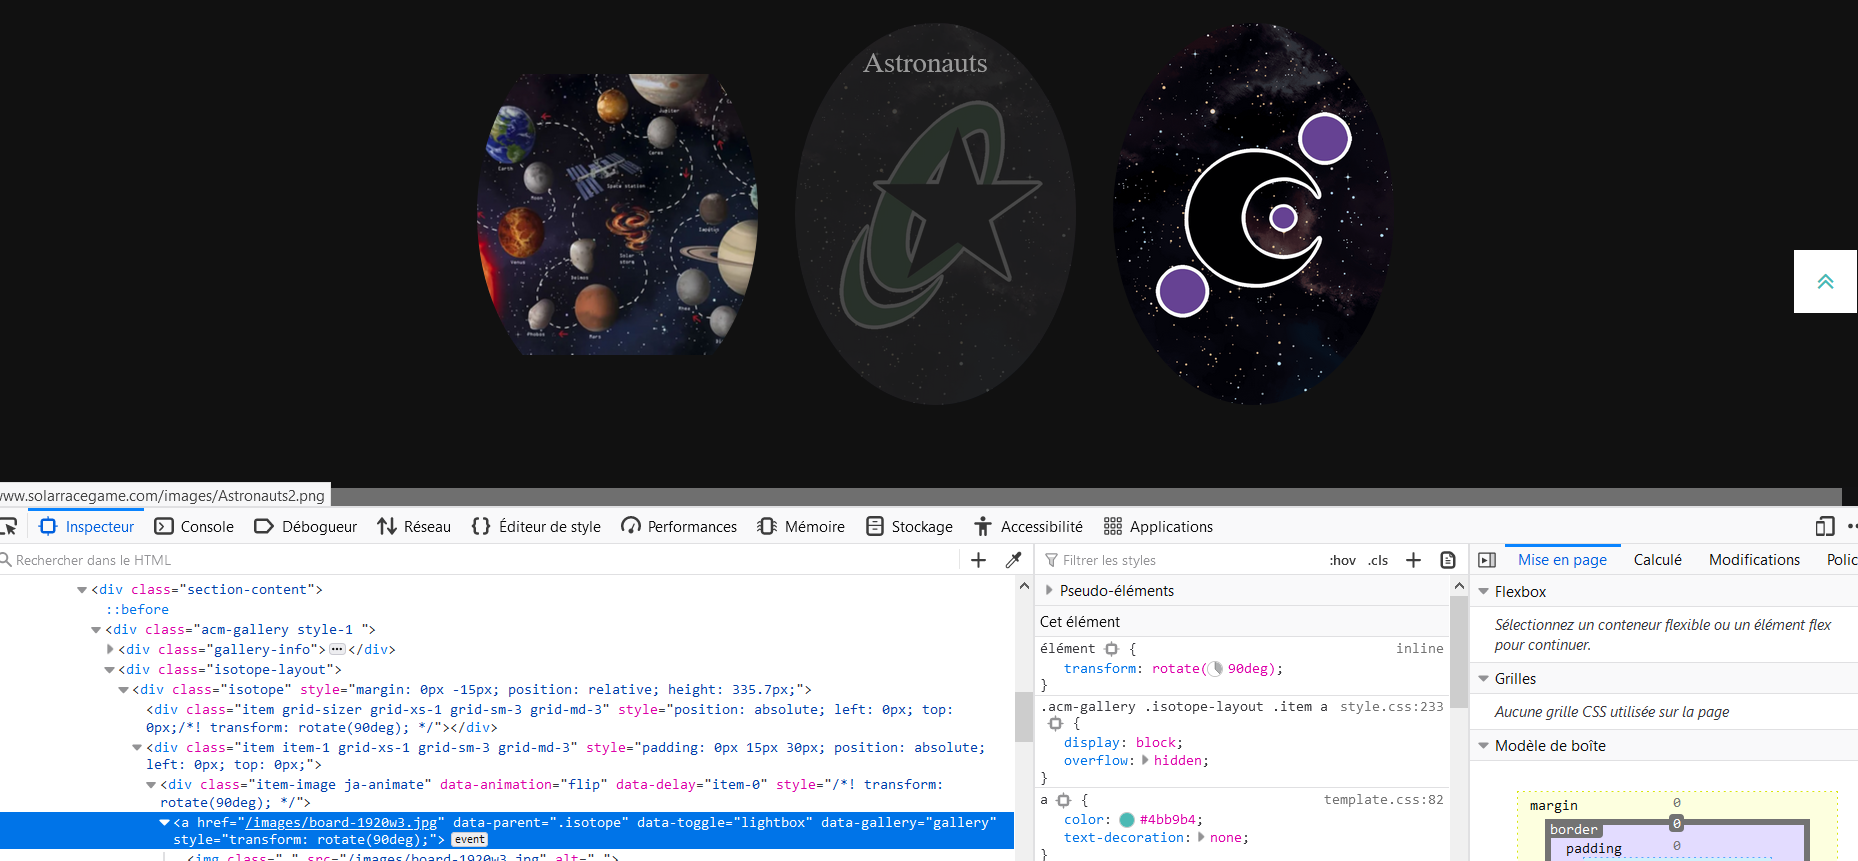The image size is (1858, 861).
Task: Toggle responsive design mode icon
Action: point(1824,526)
